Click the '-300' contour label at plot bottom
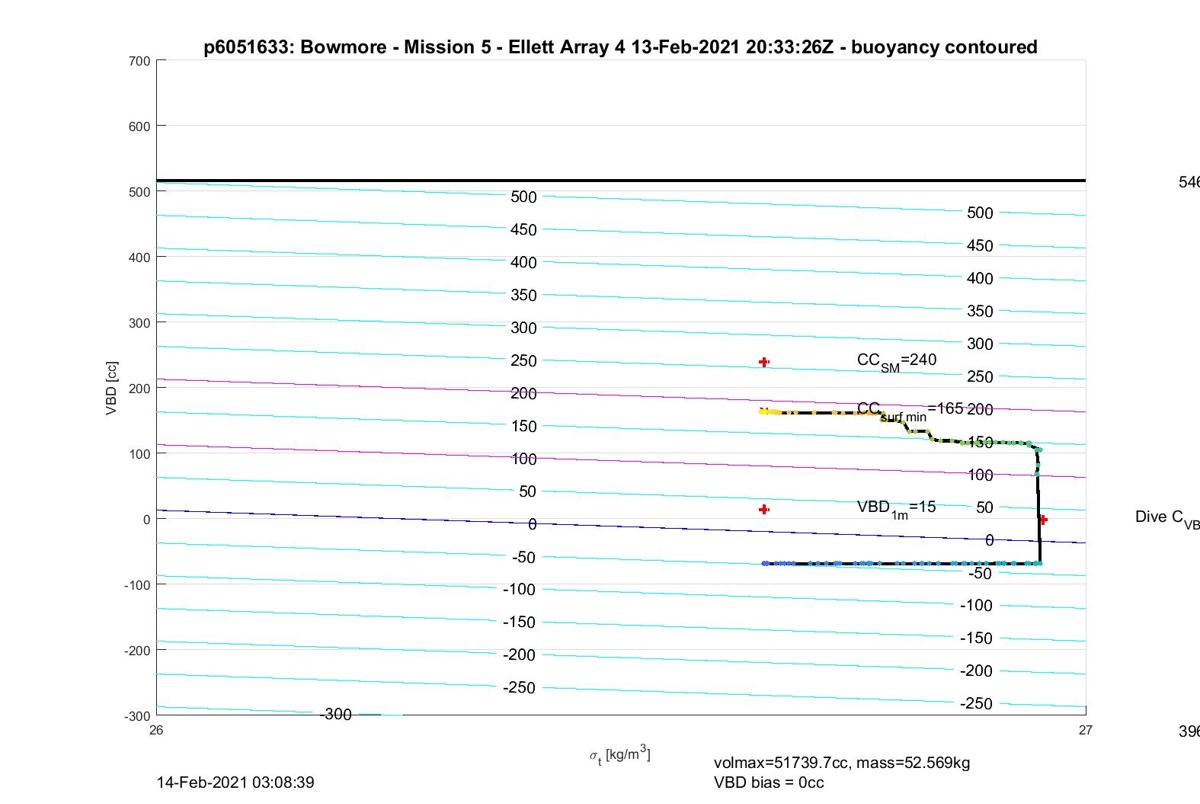Screen dimensions: 1200x804 pos(336,714)
